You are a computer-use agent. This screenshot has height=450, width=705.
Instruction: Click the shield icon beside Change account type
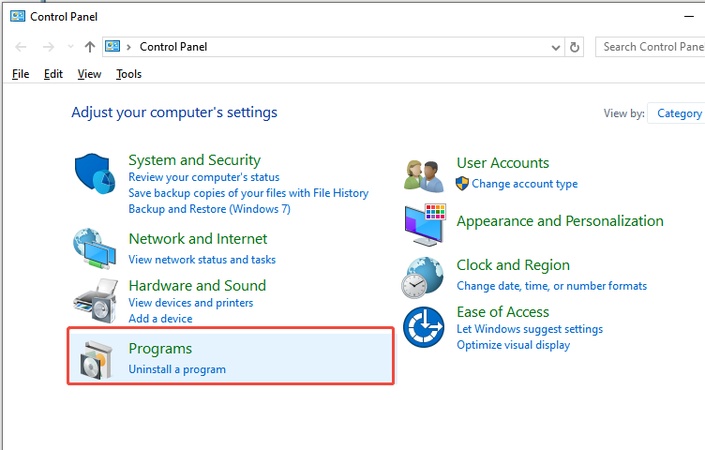coord(462,183)
